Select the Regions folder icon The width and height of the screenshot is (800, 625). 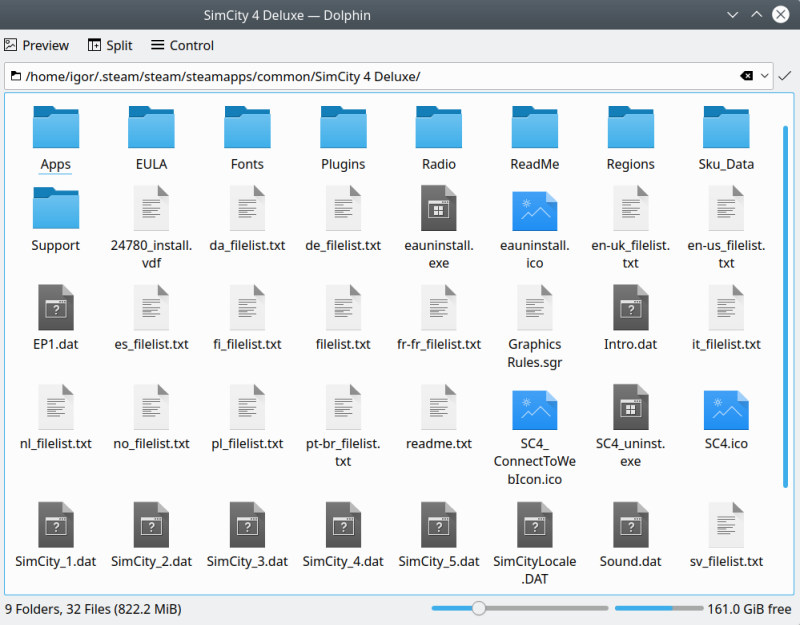tap(630, 128)
